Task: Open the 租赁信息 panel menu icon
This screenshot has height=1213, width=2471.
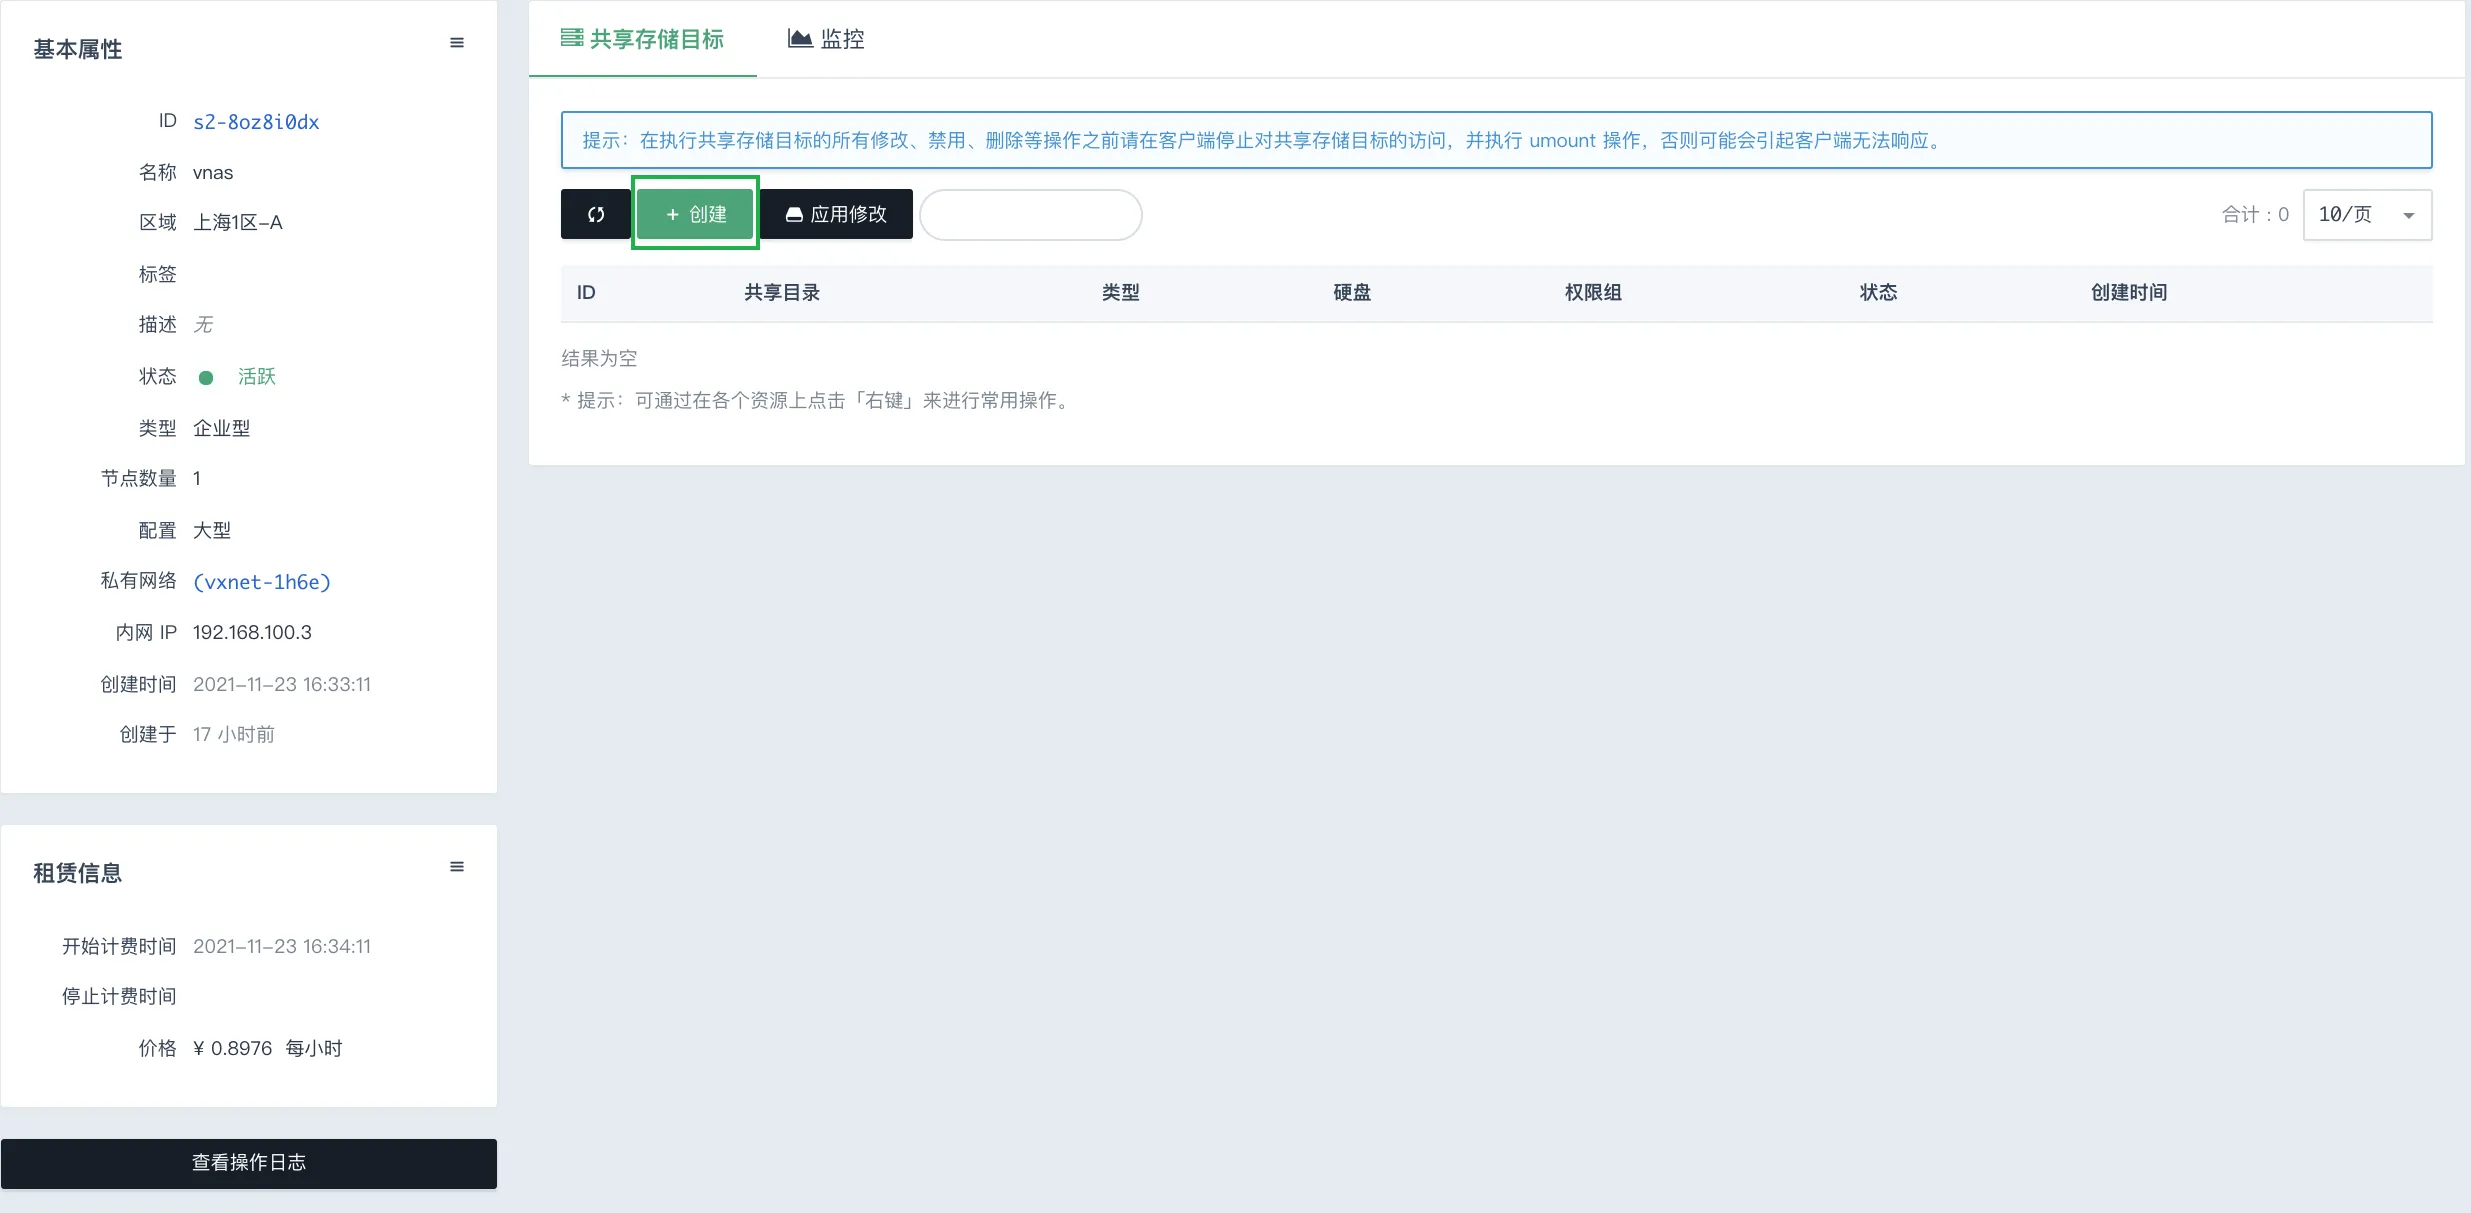Action: 457,867
